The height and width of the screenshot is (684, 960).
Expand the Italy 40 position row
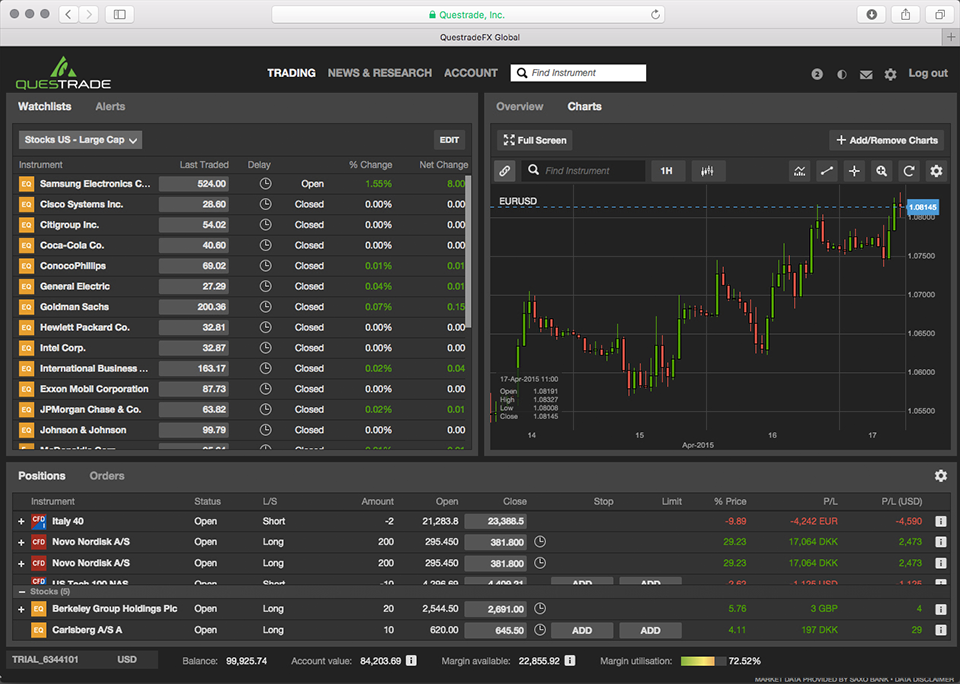coord(21,522)
